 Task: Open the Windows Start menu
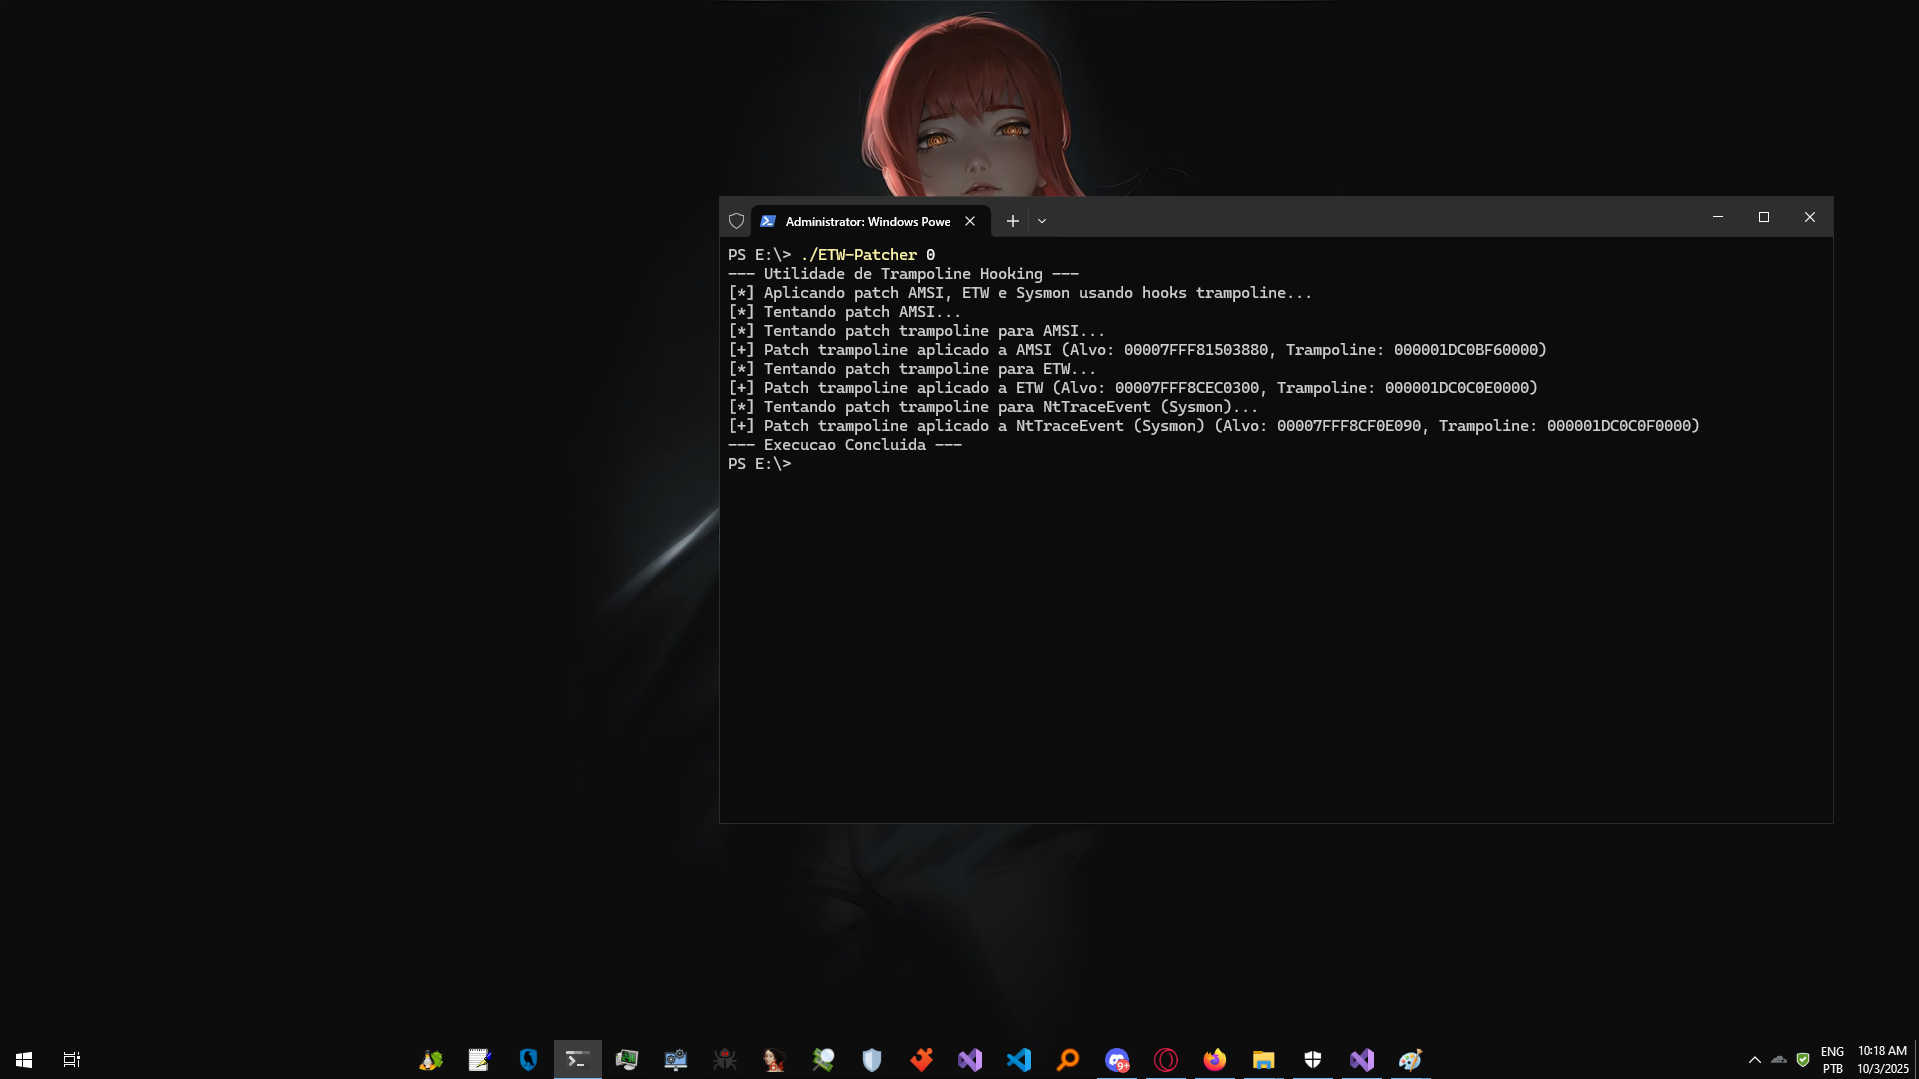tap(24, 1059)
